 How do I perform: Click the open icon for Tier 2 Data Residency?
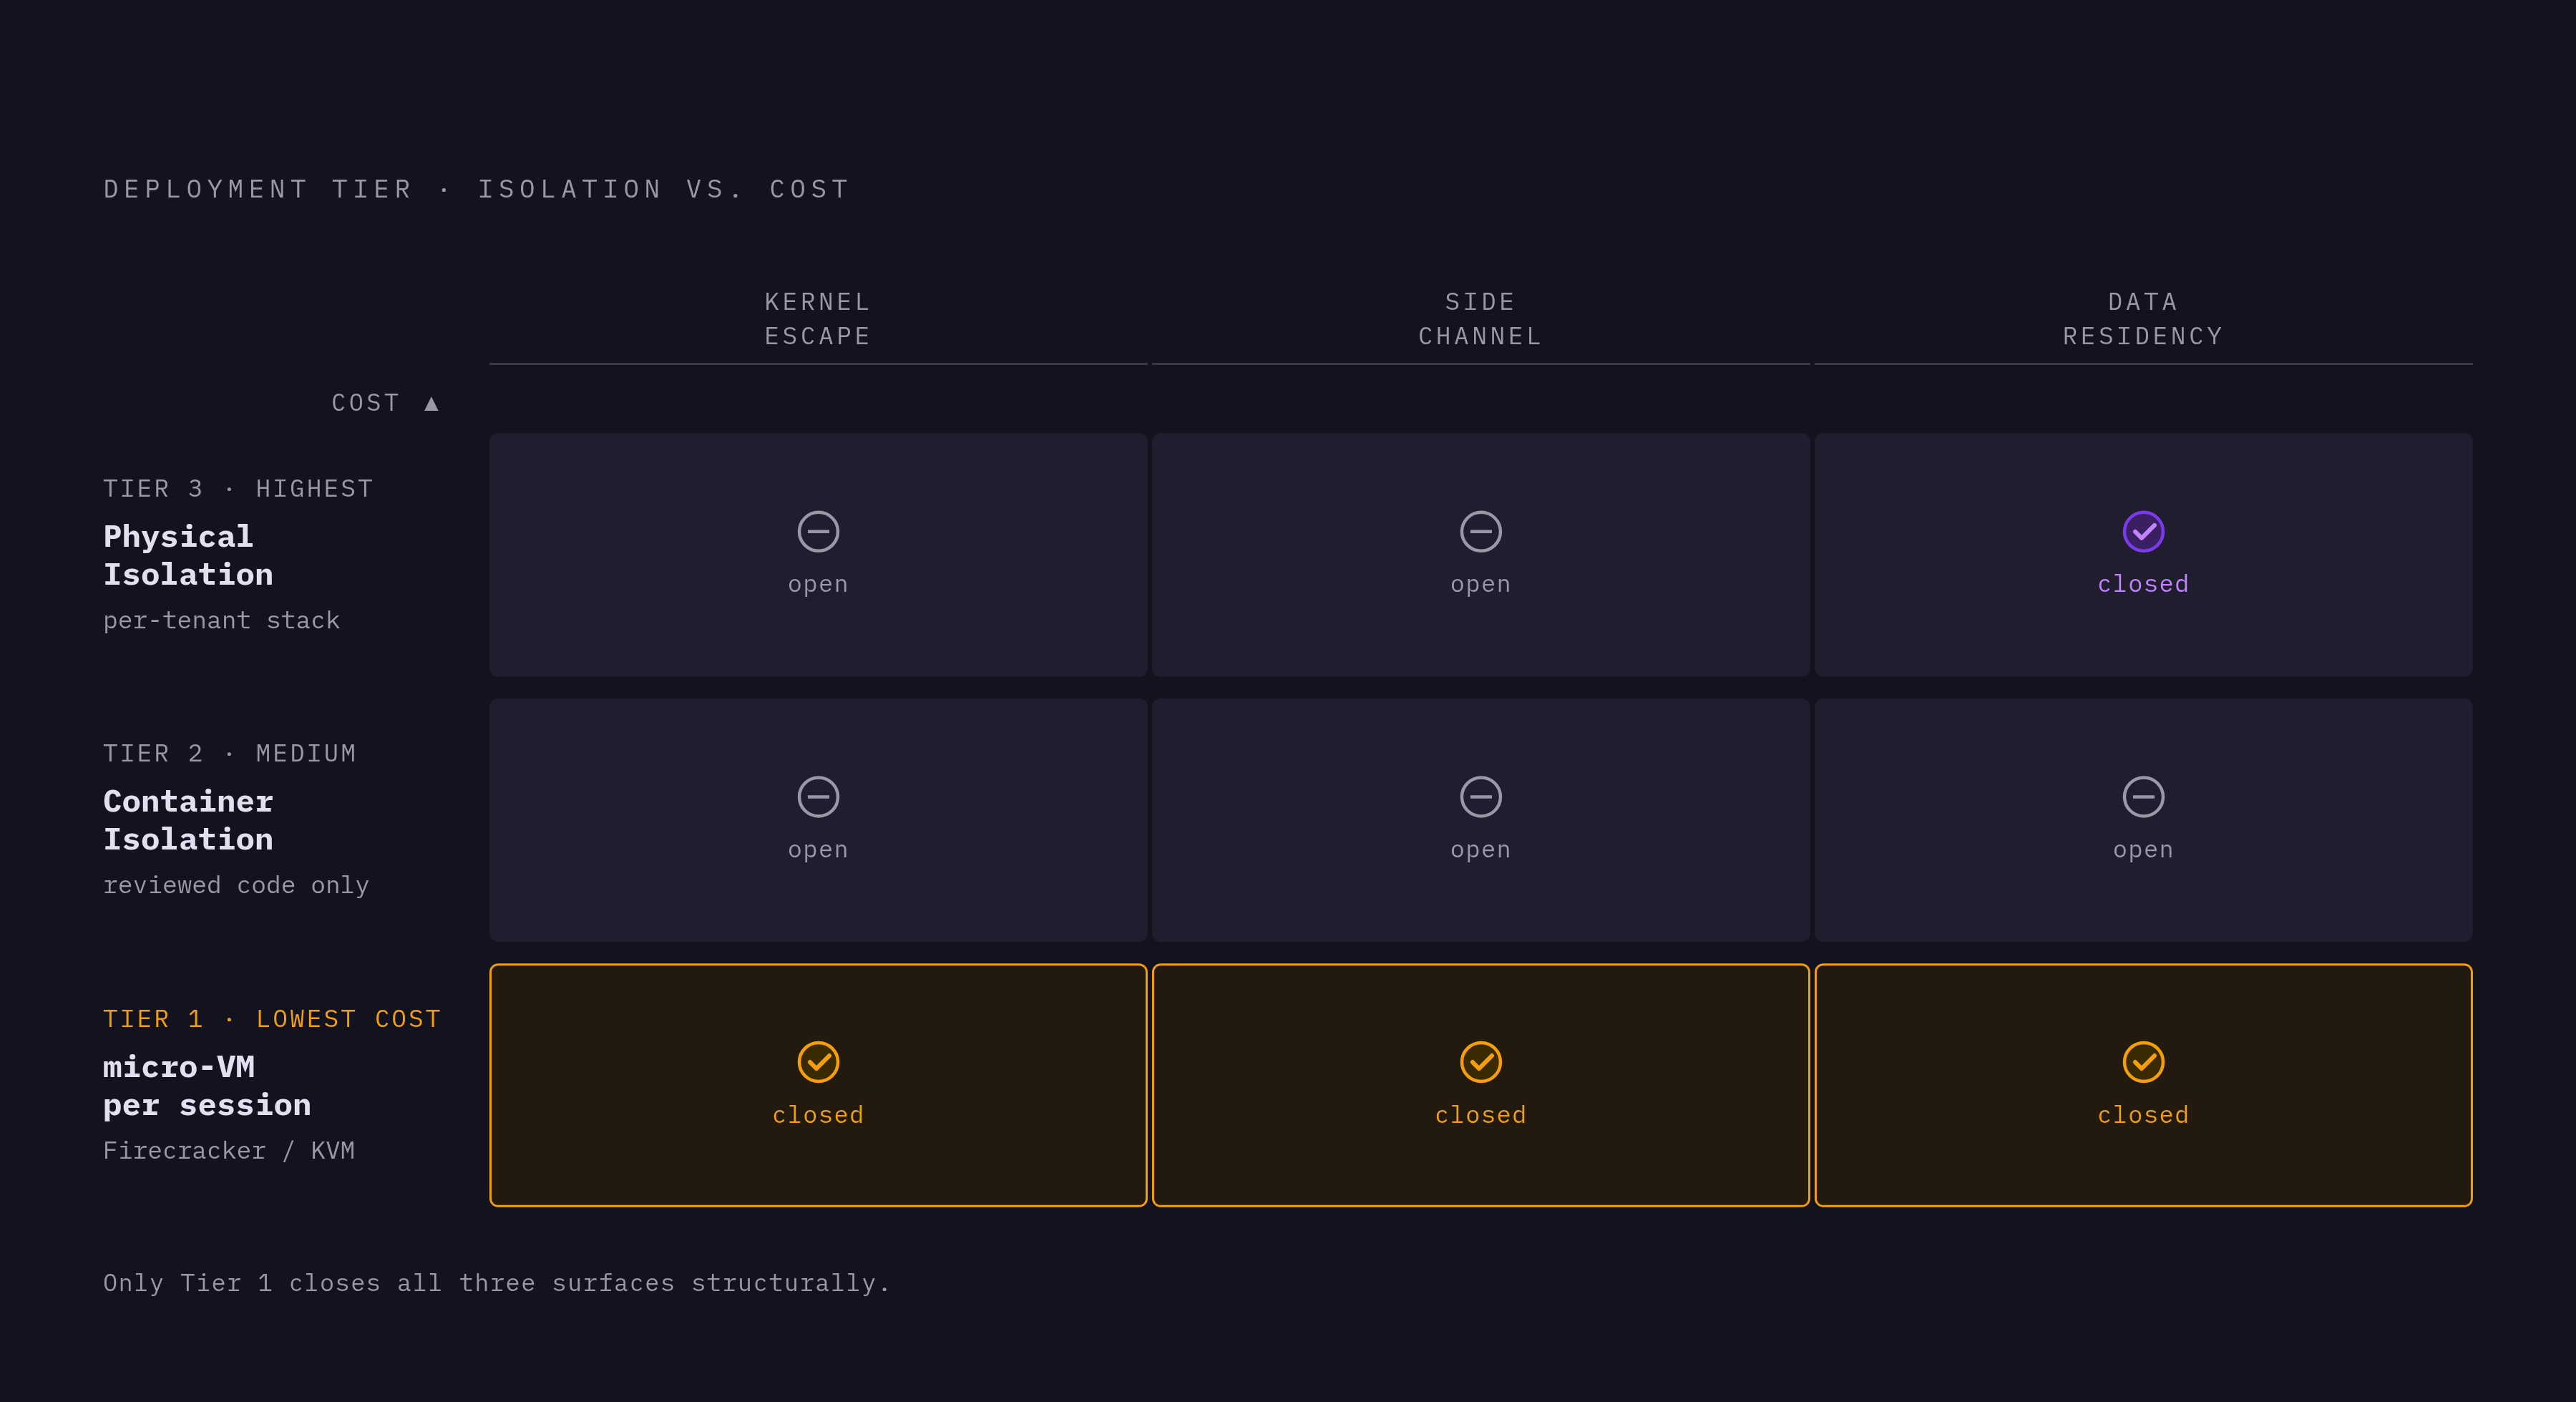coord(2143,797)
